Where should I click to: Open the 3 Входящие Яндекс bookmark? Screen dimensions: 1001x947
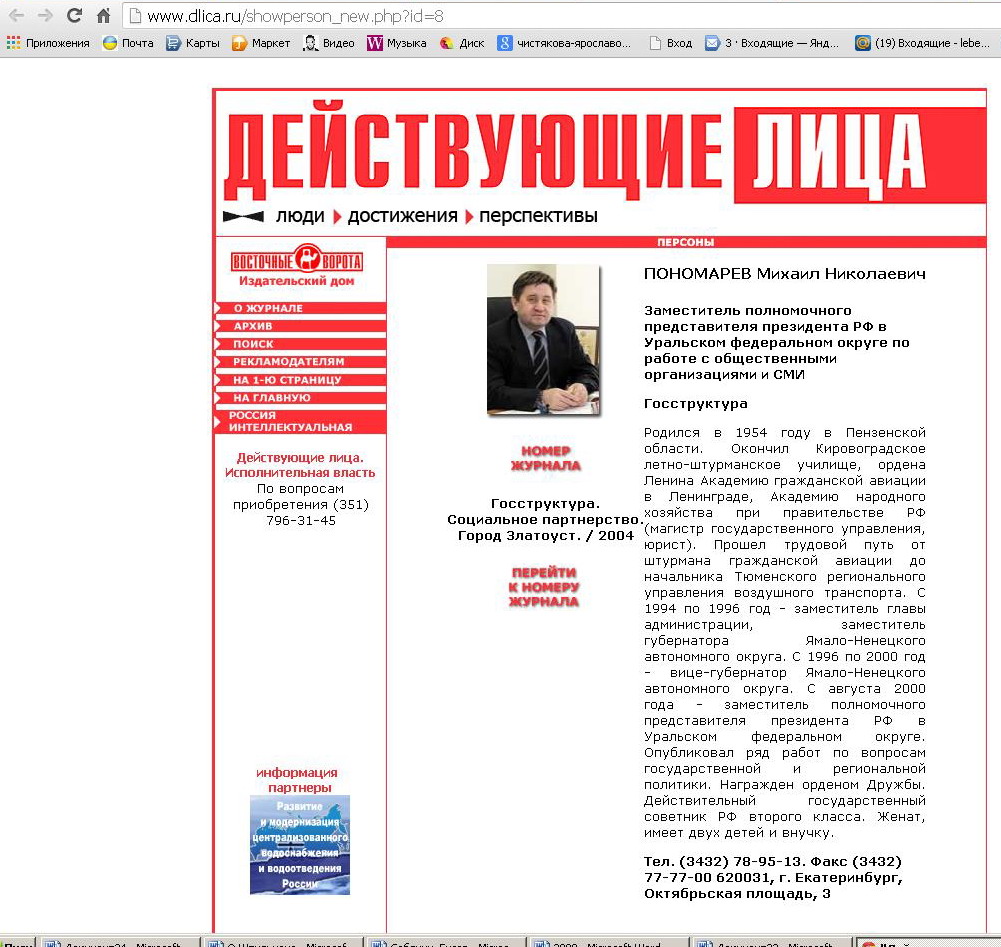[x=771, y=43]
